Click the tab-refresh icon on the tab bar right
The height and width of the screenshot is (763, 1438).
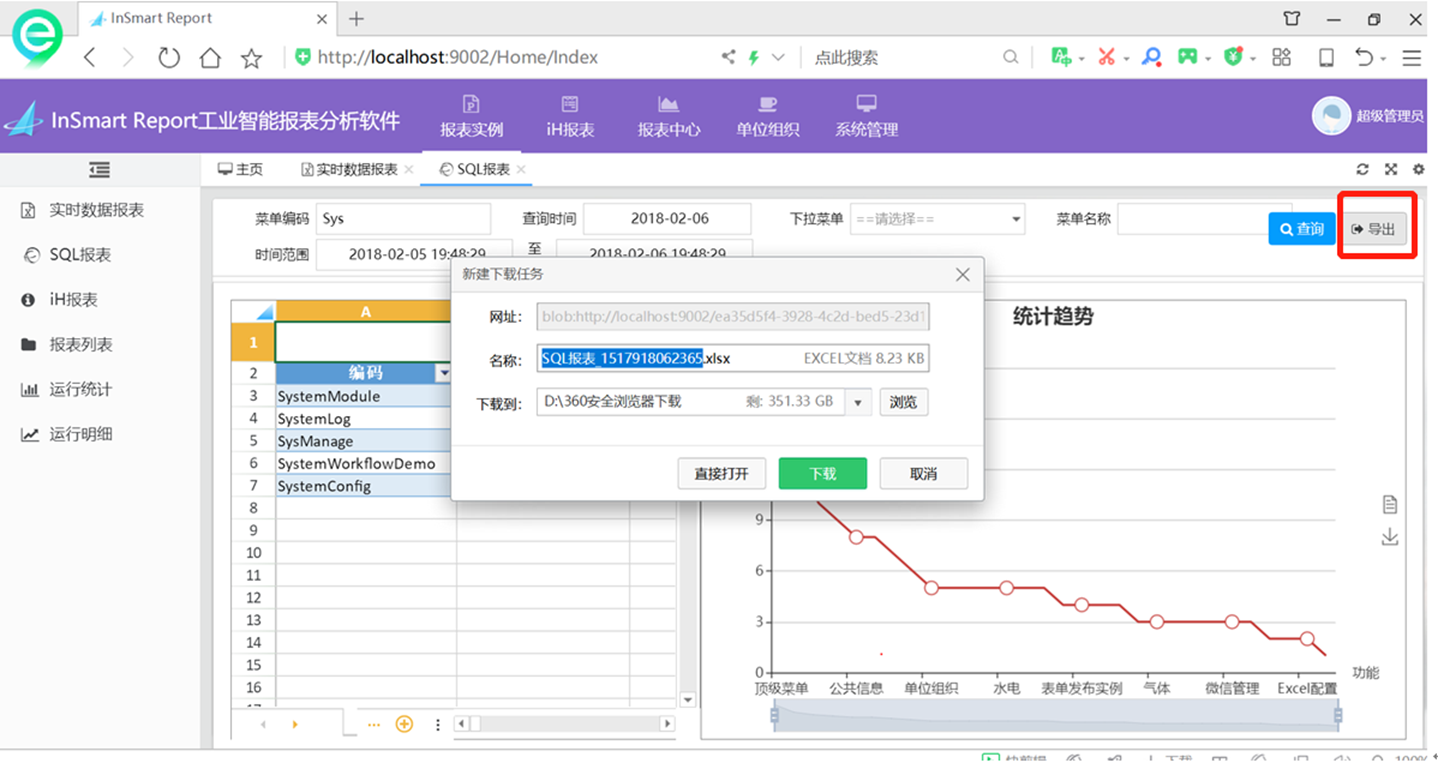point(1362,170)
